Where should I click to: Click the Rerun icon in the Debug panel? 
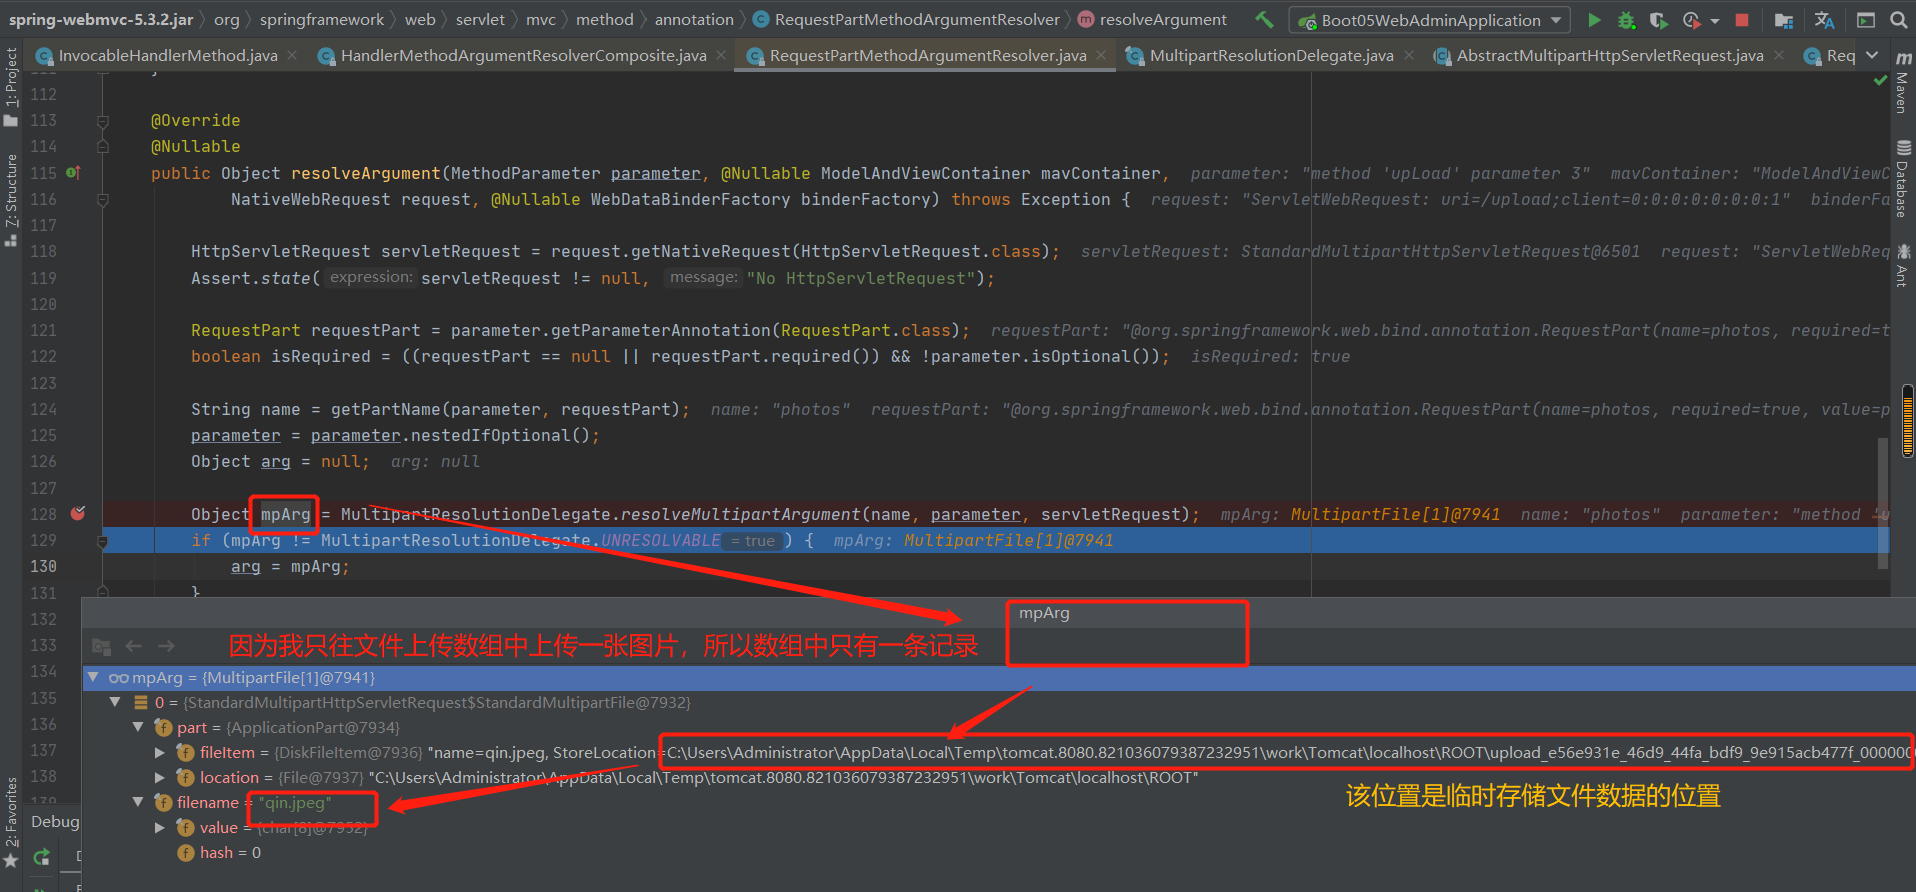[x=41, y=857]
